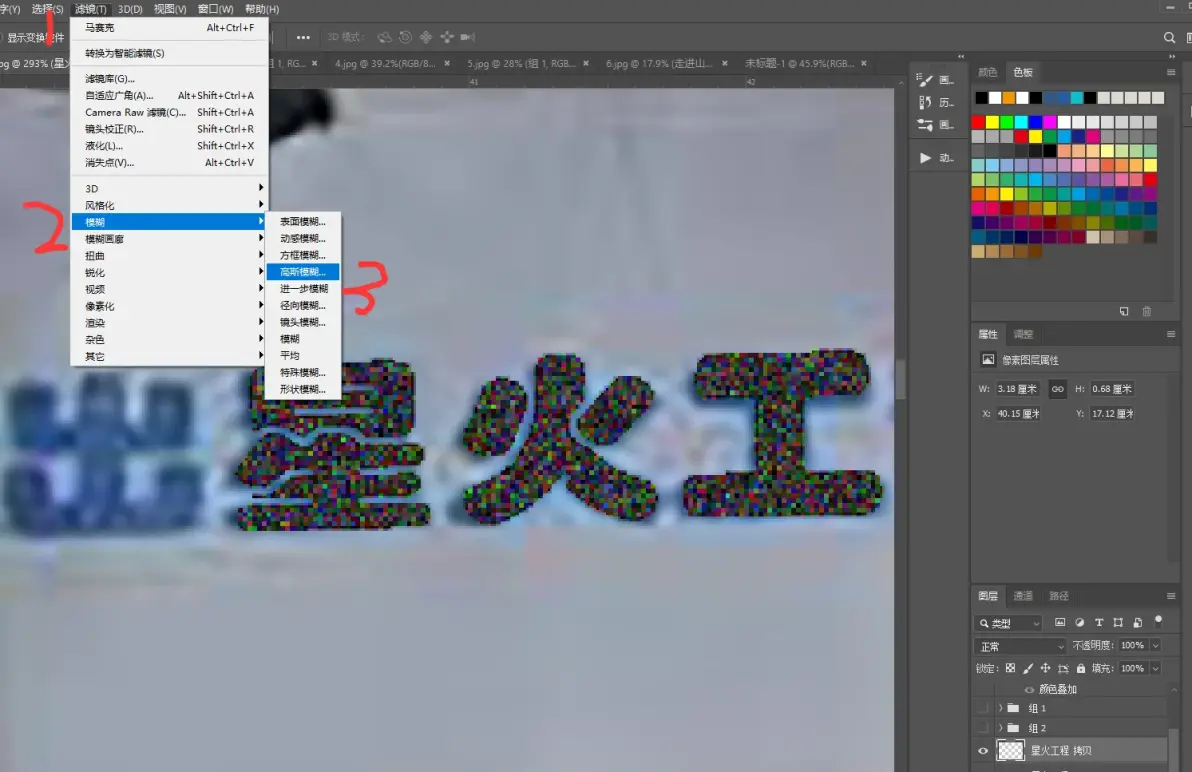Open the History panel icon
Image resolution: width=1192 pixels, height=772 pixels.
[924, 102]
